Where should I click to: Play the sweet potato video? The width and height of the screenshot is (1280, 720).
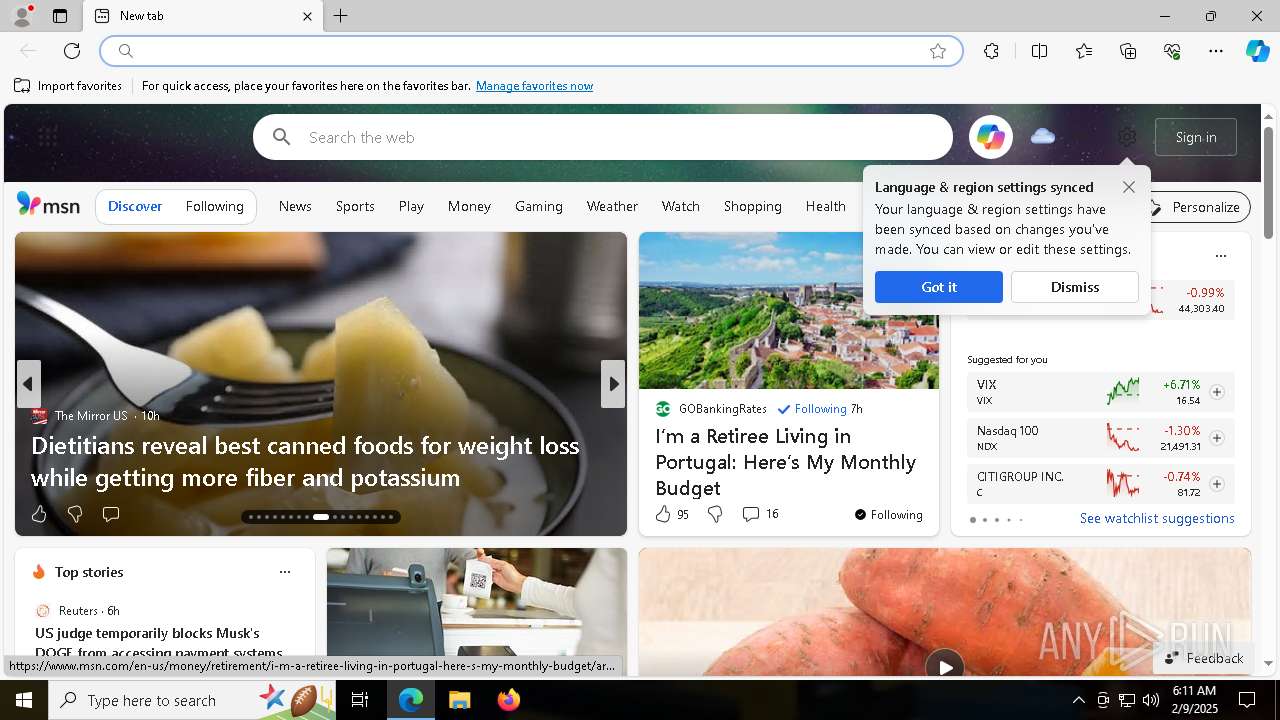click(944, 666)
